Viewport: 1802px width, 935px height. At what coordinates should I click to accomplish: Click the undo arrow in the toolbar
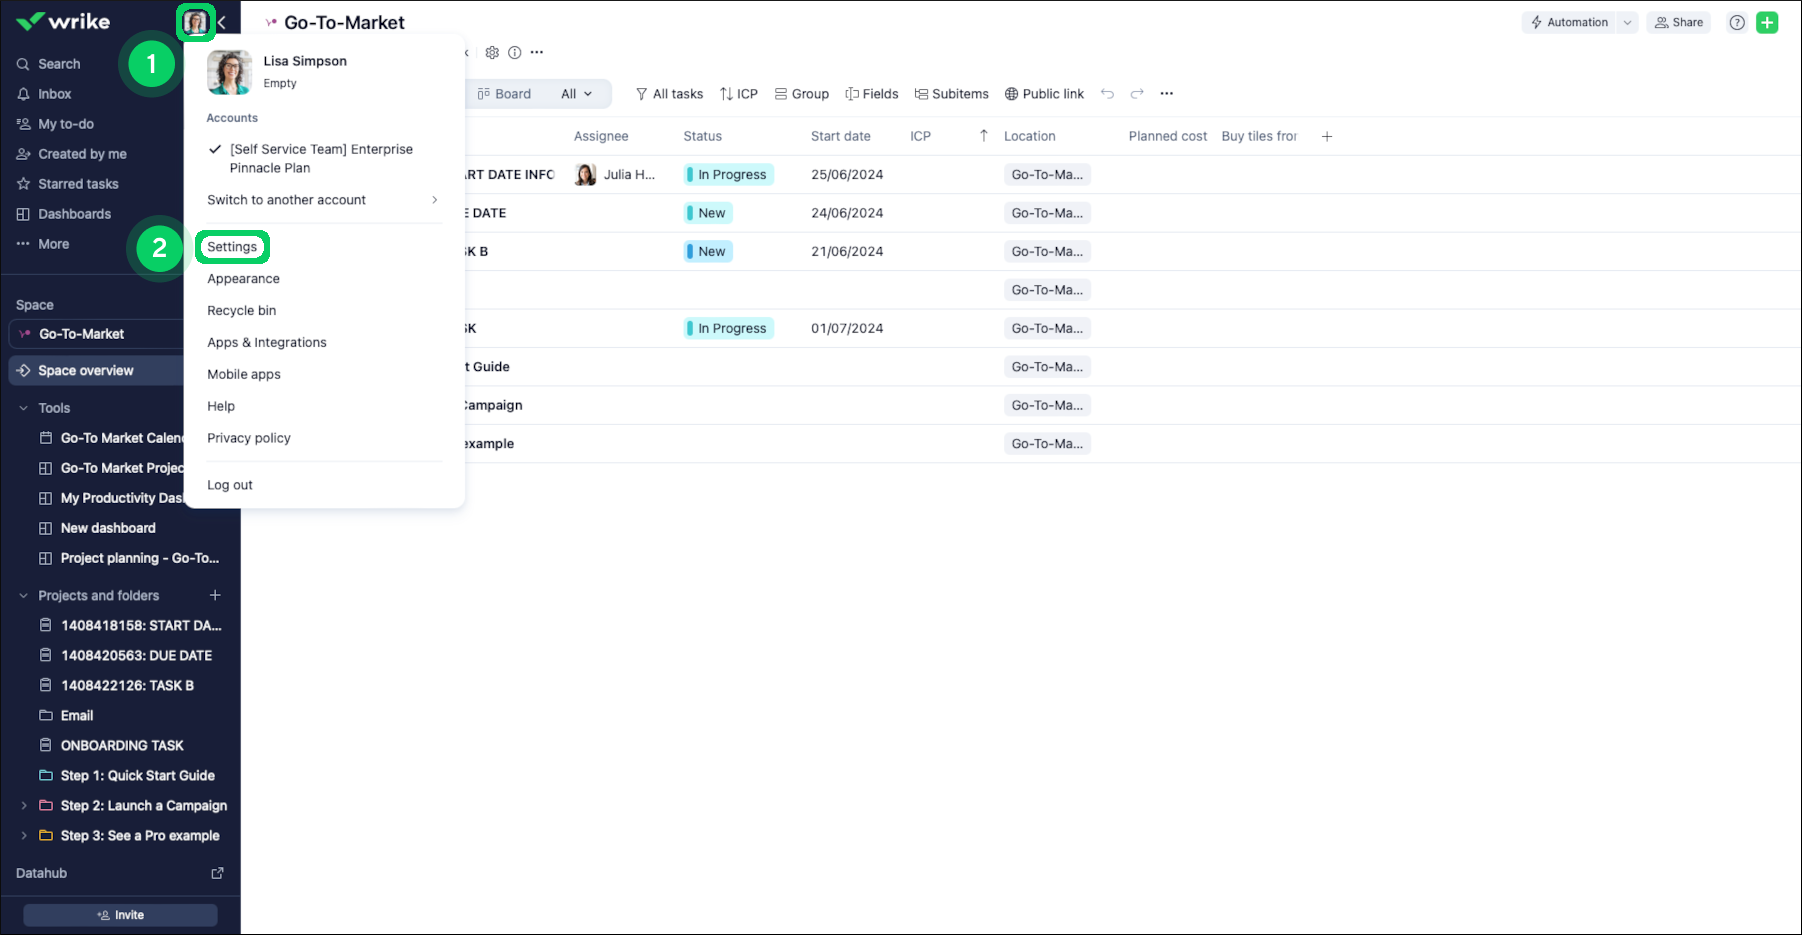point(1107,94)
